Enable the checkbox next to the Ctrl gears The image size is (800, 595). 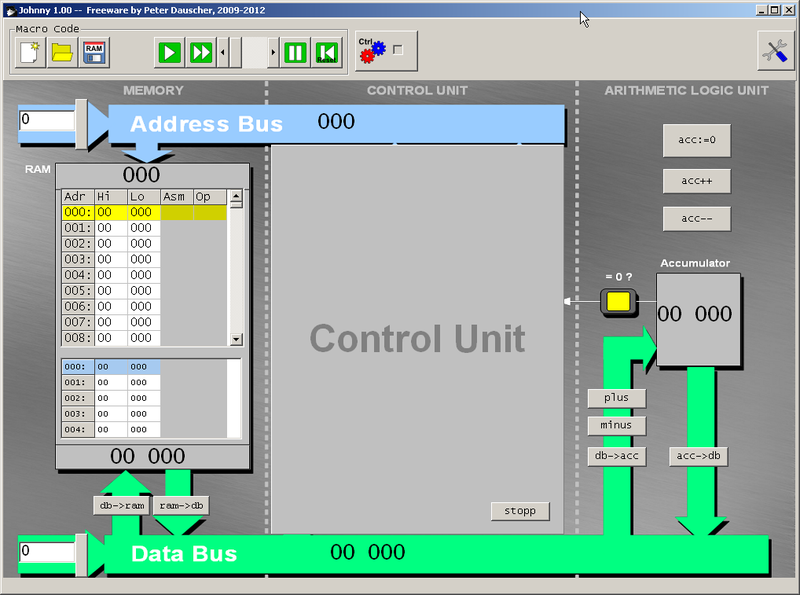point(398,50)
